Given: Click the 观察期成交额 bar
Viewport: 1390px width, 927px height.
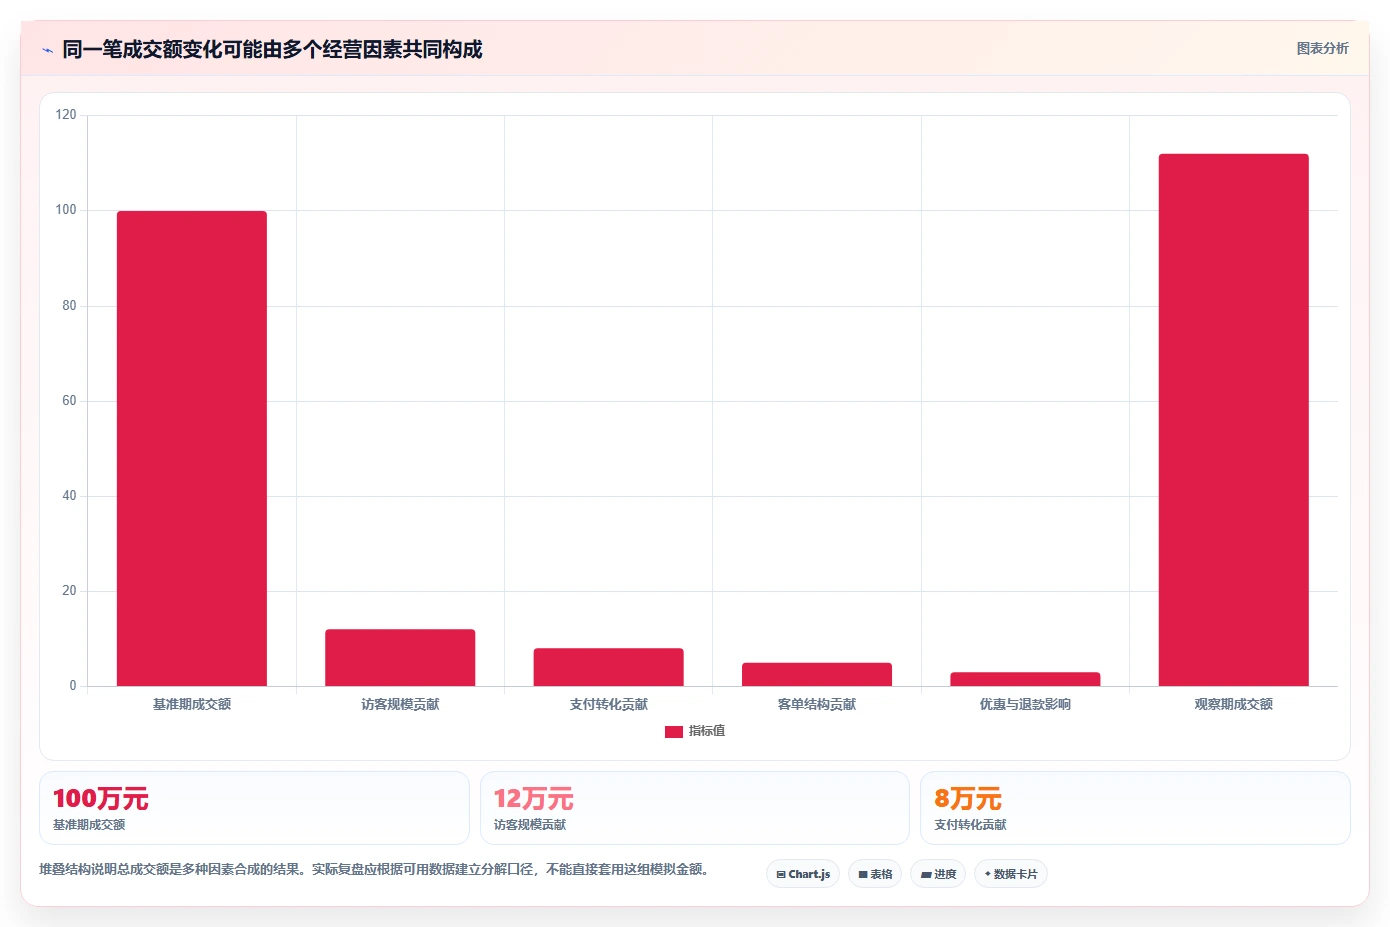Looking at the screenshot, I should pyautogui.click(x=1234, y=420).
